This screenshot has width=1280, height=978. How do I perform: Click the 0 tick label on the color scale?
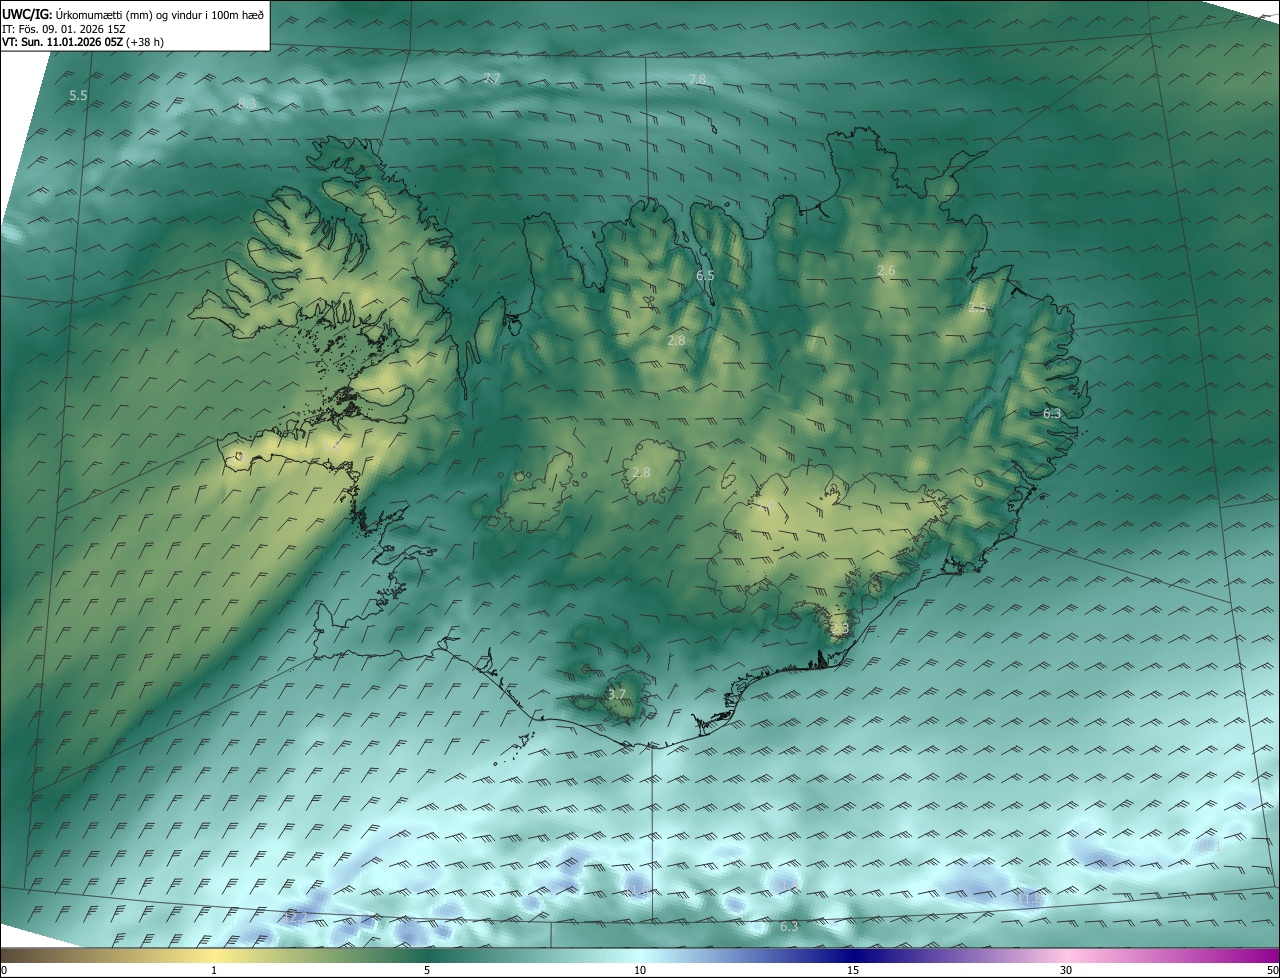pyautogui.click(x=4, y=971)
